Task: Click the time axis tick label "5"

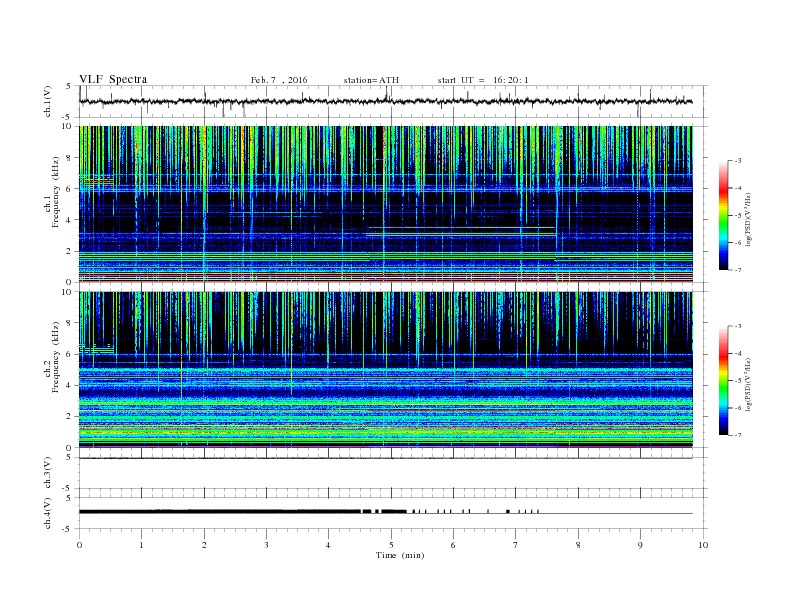Action: point(391,545)
